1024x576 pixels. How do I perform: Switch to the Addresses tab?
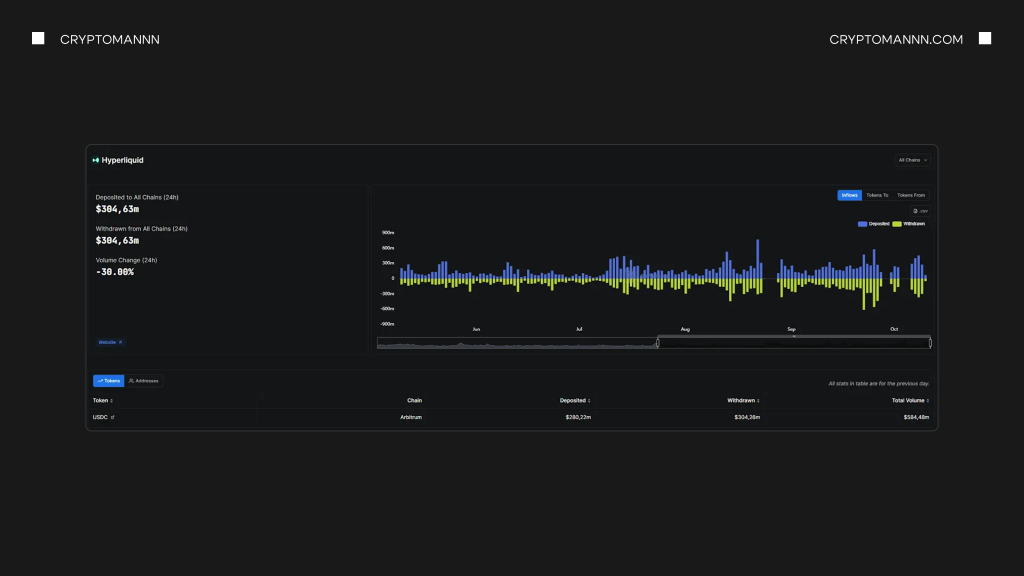tap(143, 381)
